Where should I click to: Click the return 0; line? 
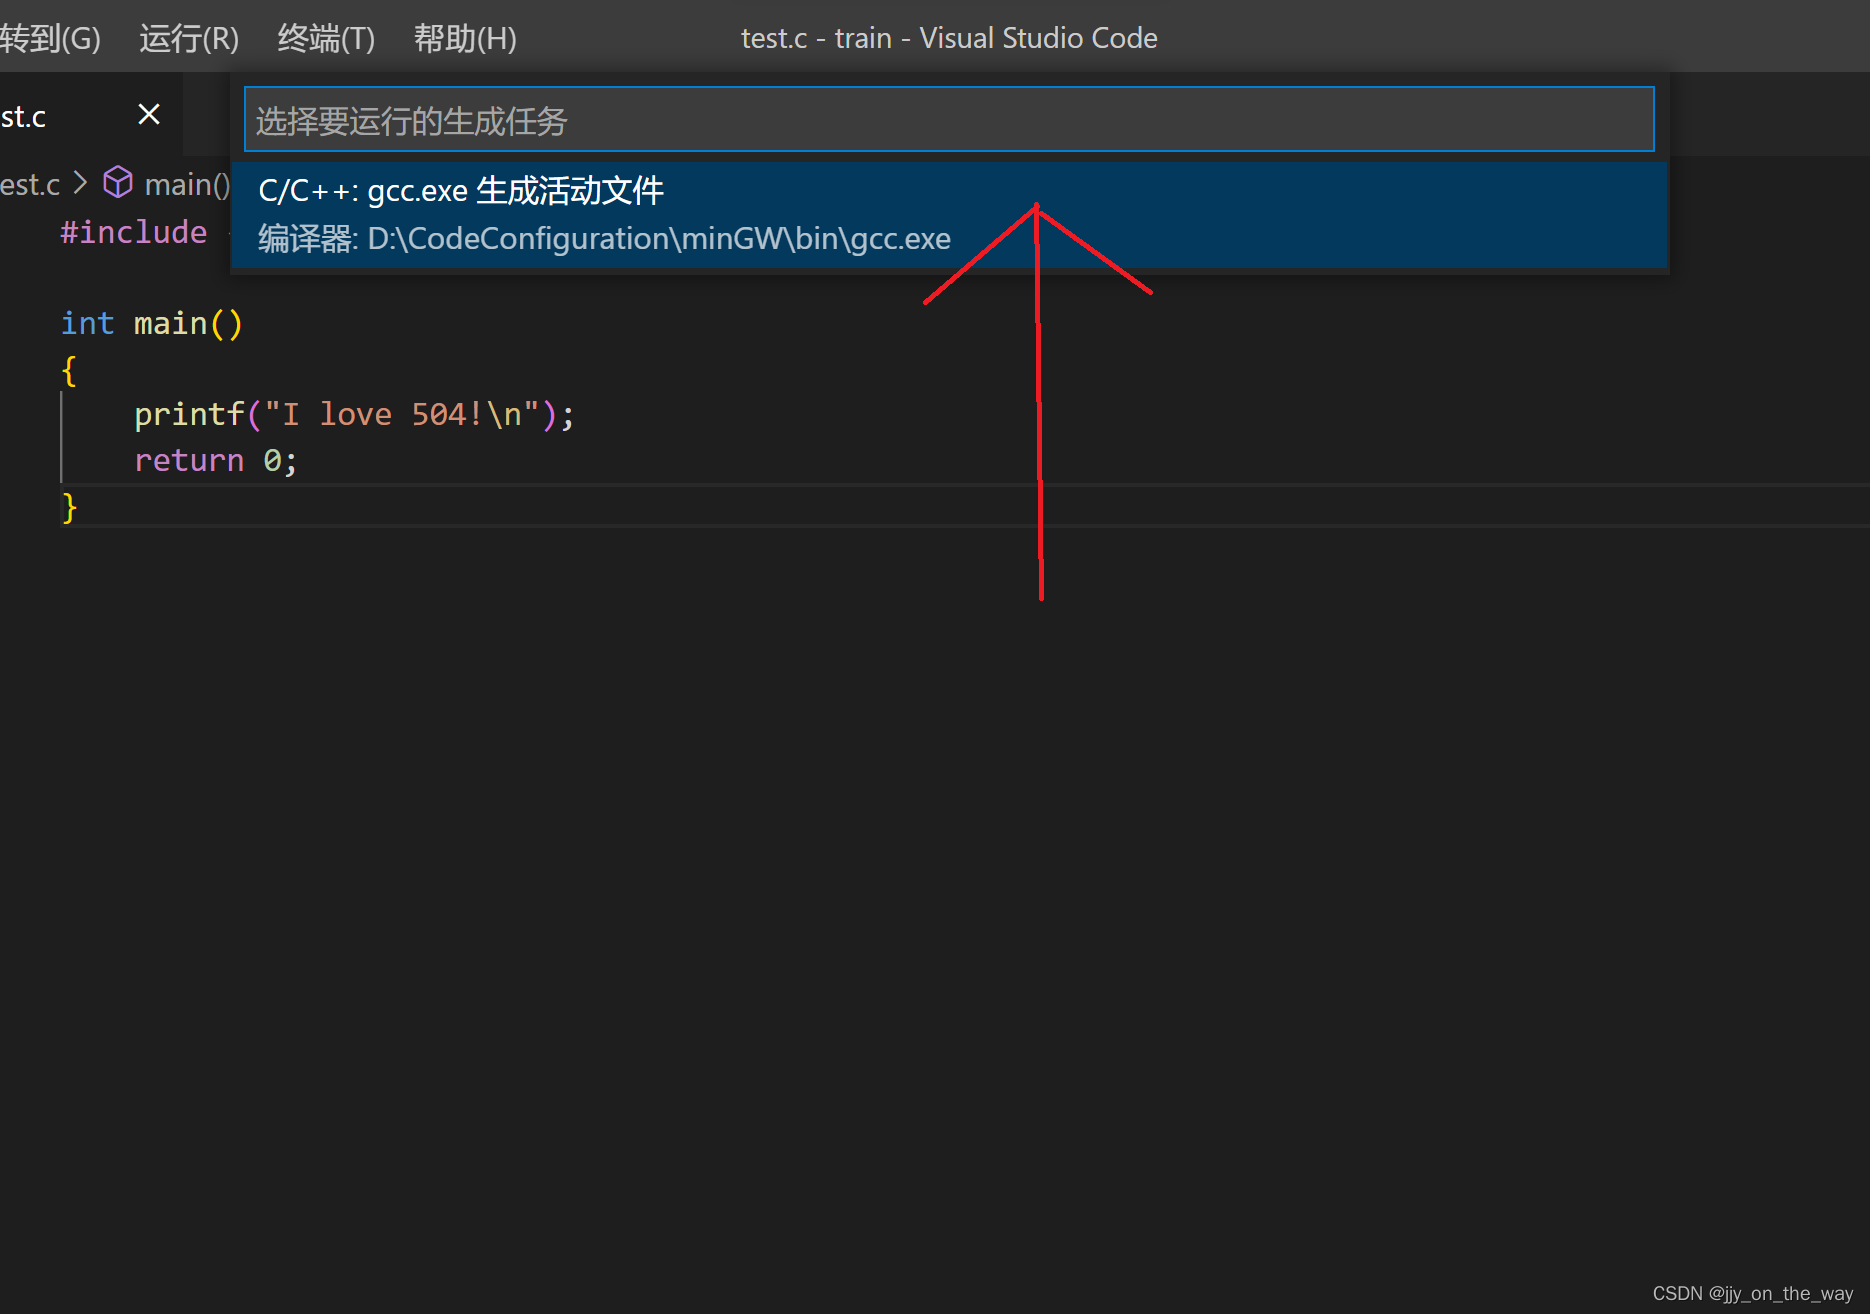pos(215,460)
